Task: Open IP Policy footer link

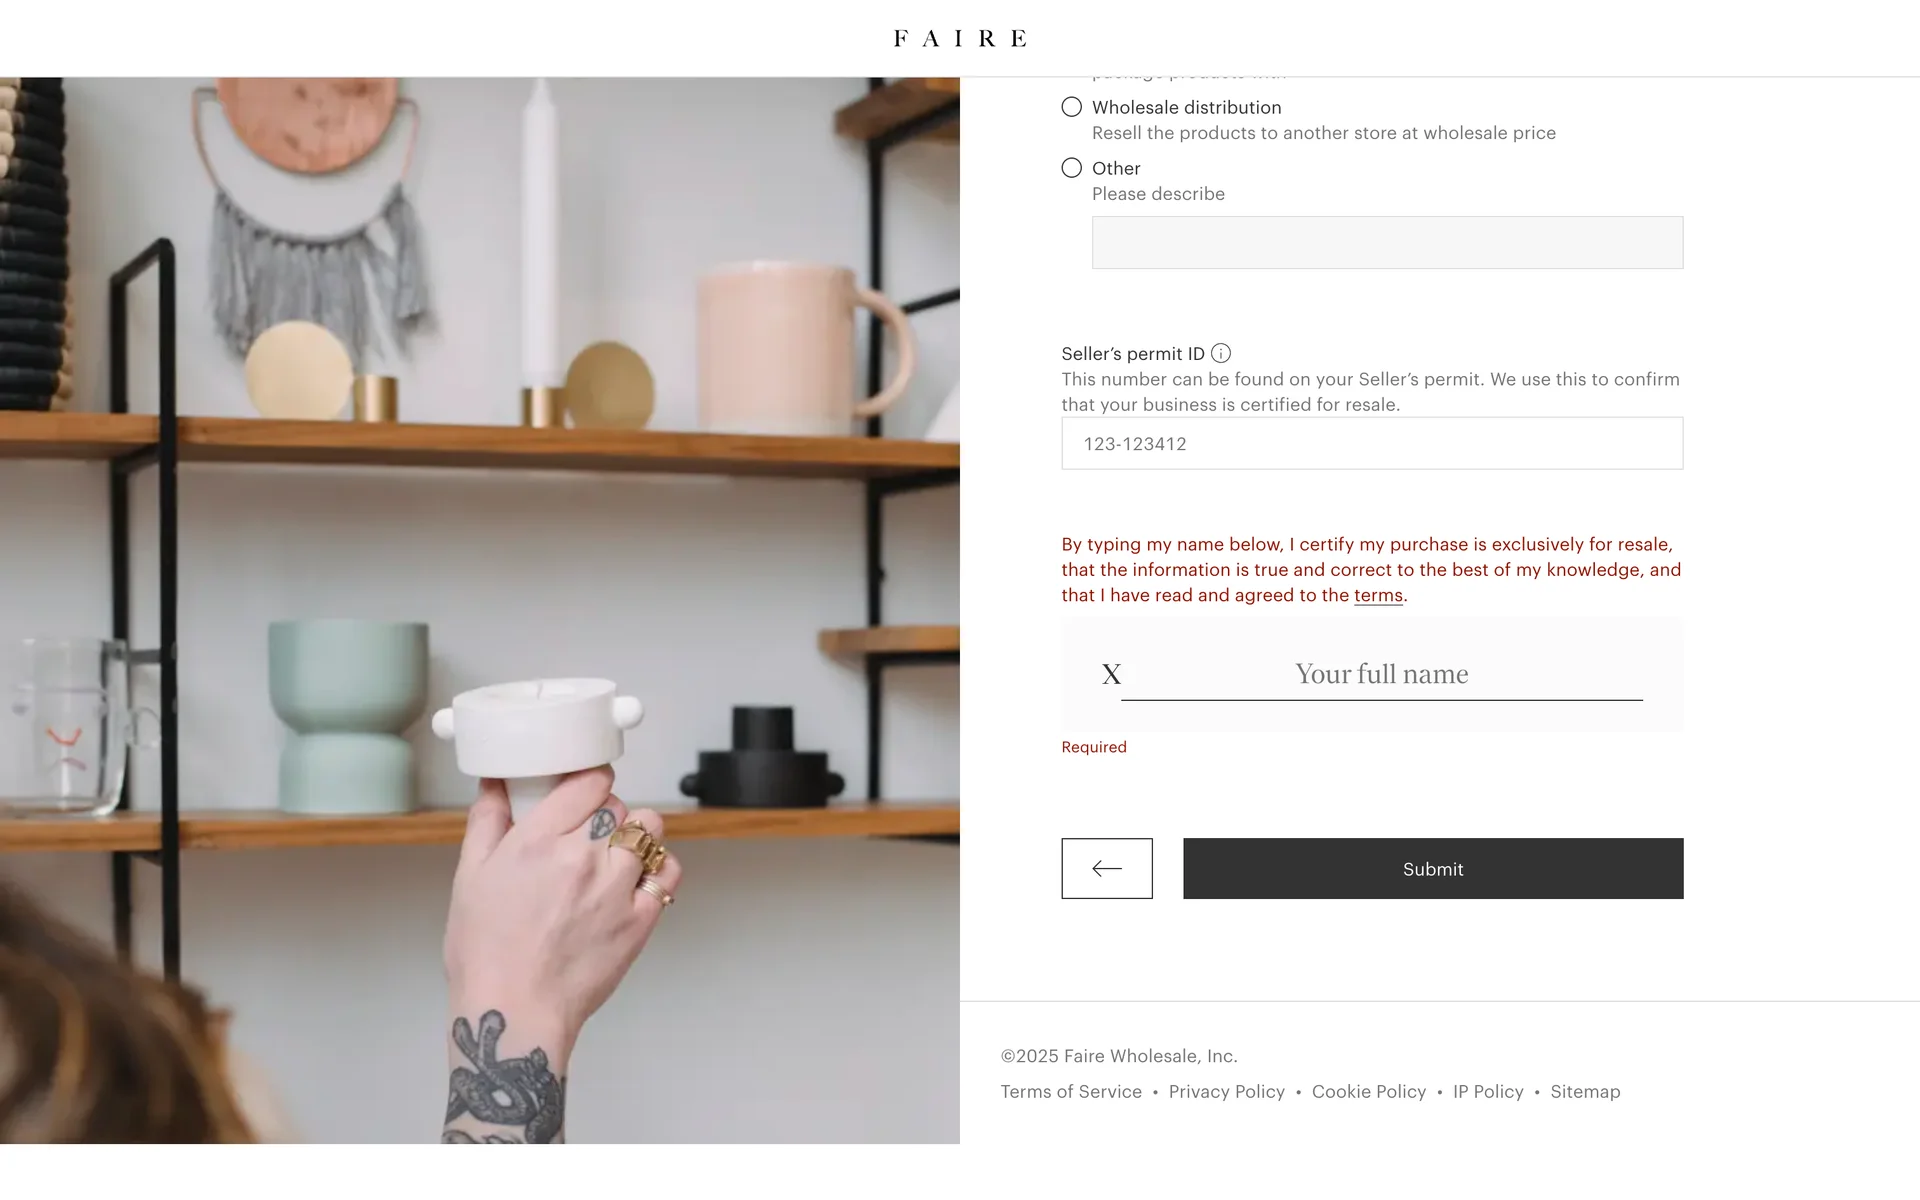Action: pyautogui.click(x=1488, y=1092)
